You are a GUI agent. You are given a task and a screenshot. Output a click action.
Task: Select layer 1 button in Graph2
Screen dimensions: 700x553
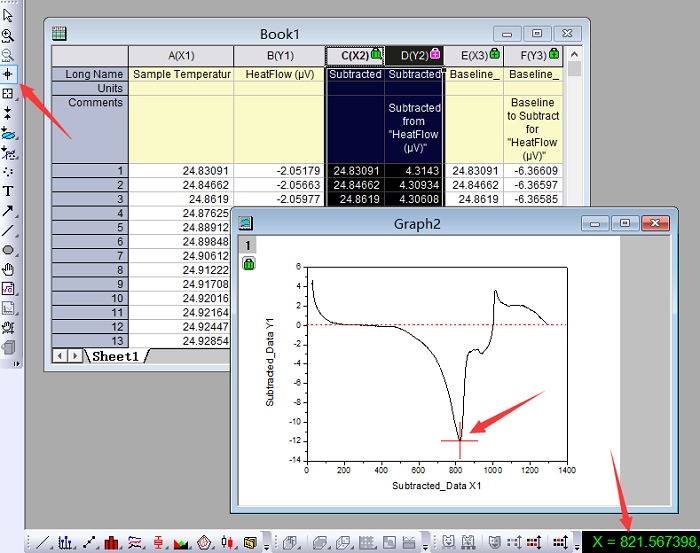(x=248, y=245)
